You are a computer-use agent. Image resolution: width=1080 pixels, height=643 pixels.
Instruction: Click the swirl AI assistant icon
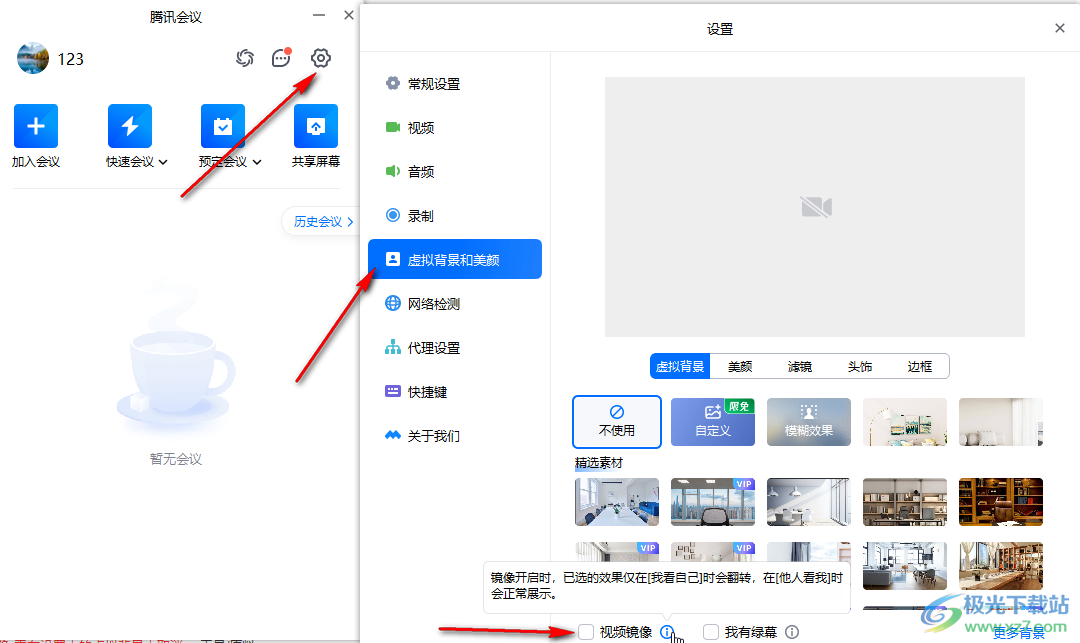[x=245, y=59]
